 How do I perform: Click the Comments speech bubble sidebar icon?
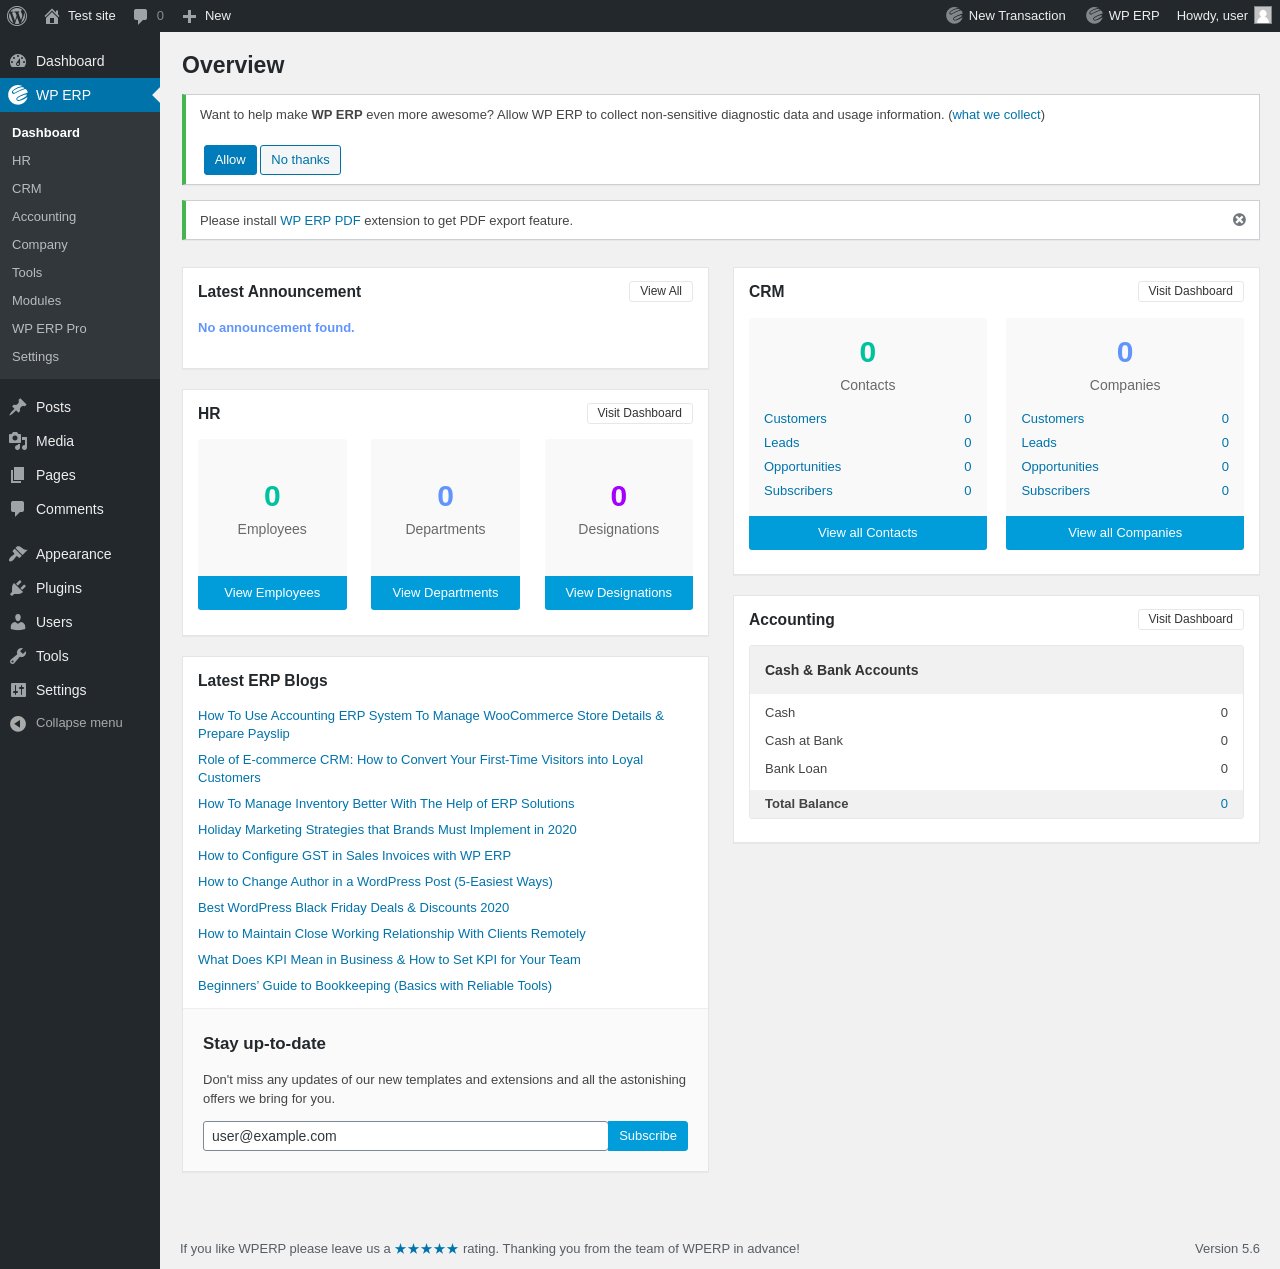pyautogui.click(x=18, y=509)
